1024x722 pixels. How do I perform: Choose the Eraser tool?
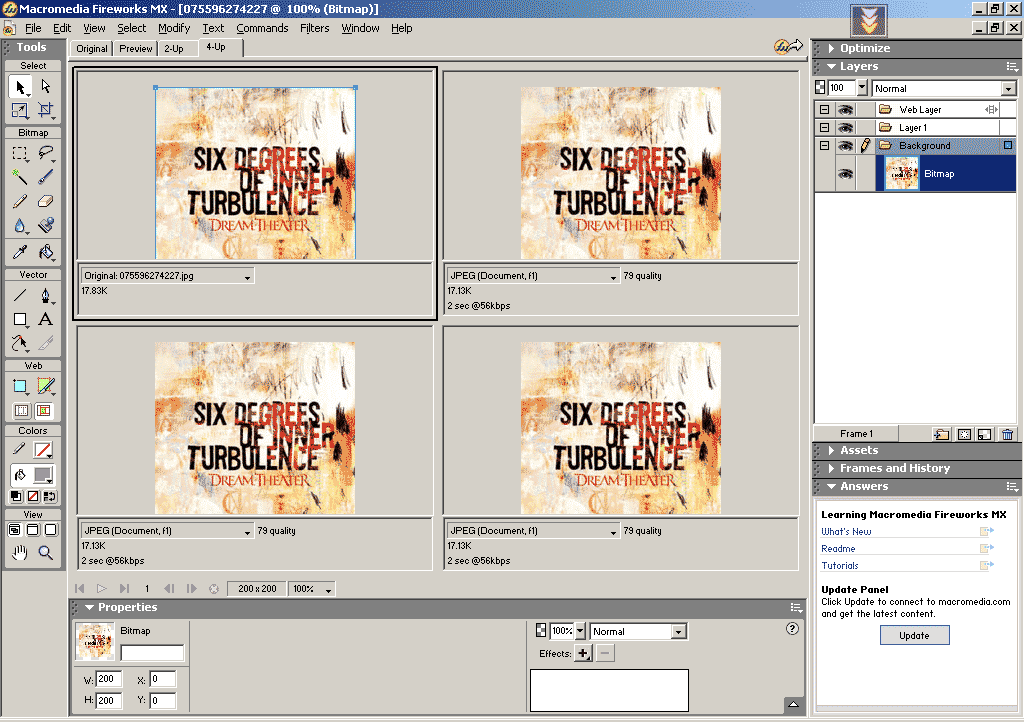[x=45, y=201]
